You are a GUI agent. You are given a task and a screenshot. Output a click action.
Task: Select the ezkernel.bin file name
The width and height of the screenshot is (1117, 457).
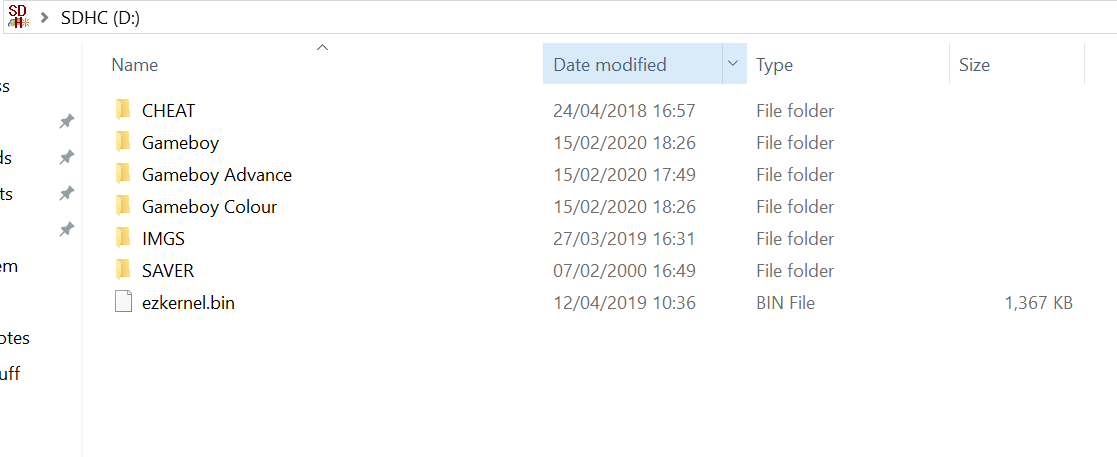(x=188, y=303)
